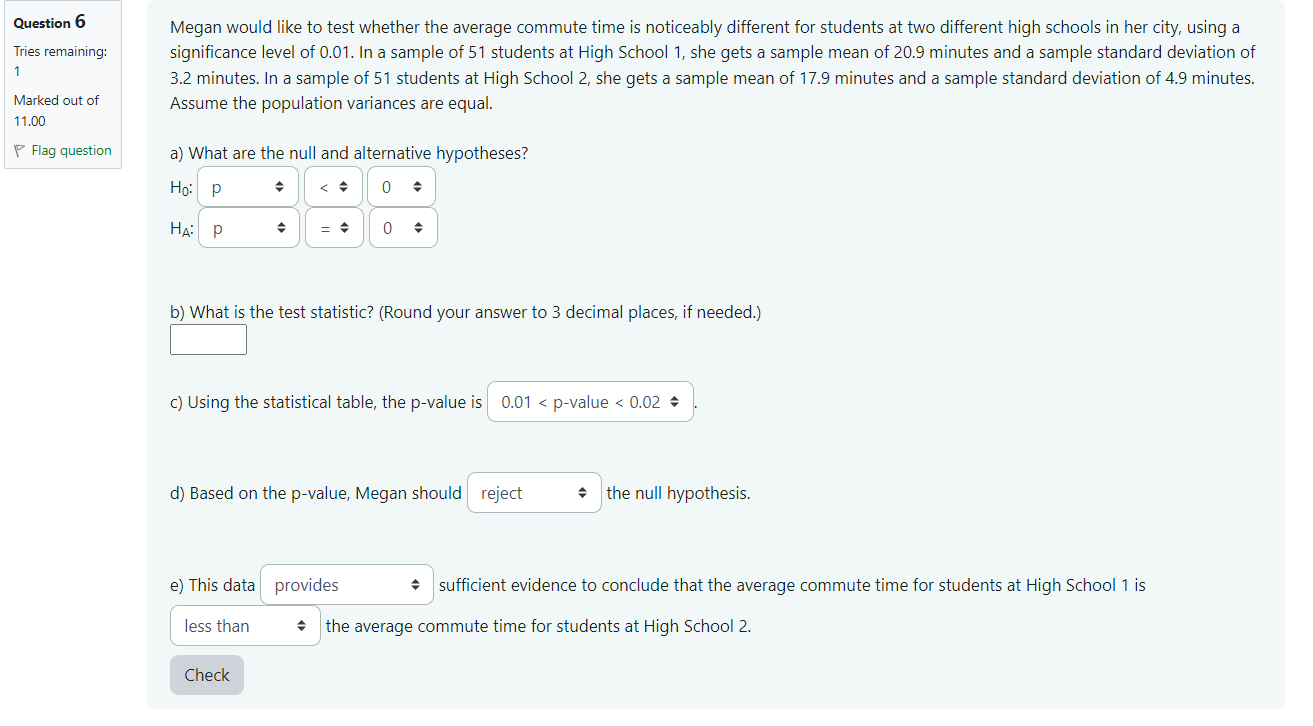Open the H0 parameter dropdown showing p
Image resolution: width=1313 pixels, height=726 pixels.
point(247,187)
